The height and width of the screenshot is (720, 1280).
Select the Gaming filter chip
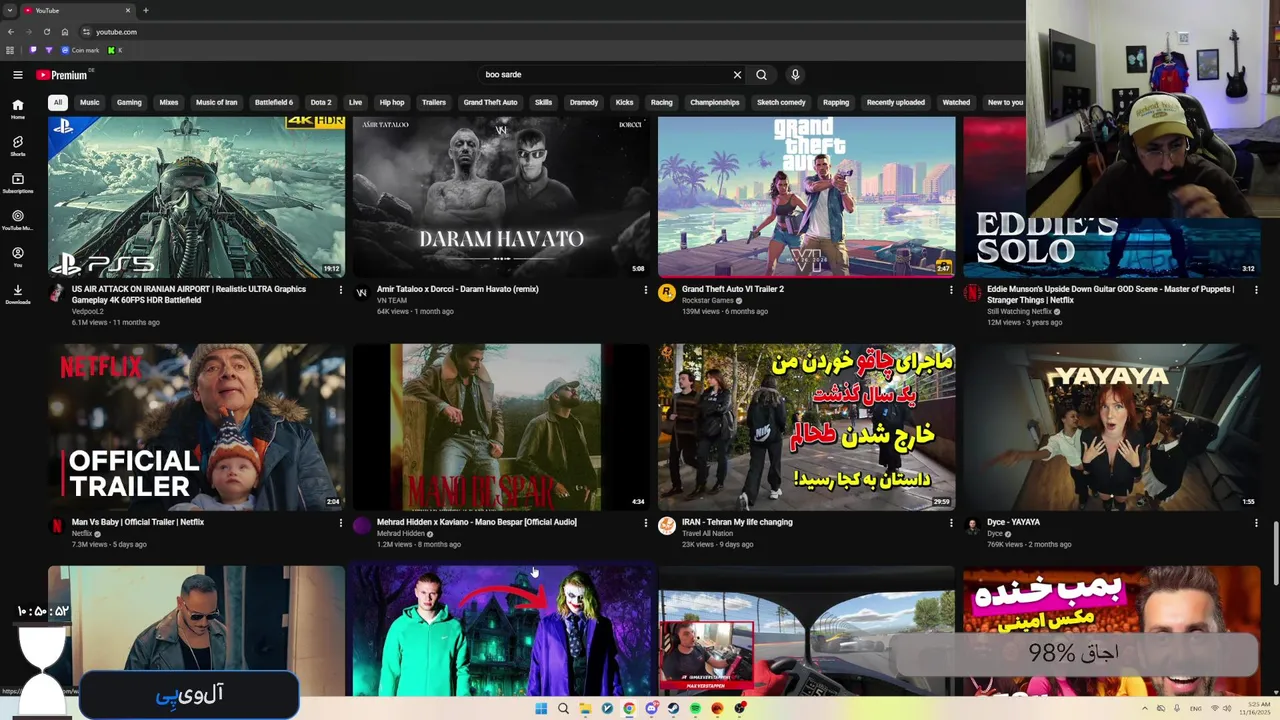click(129, 102)
